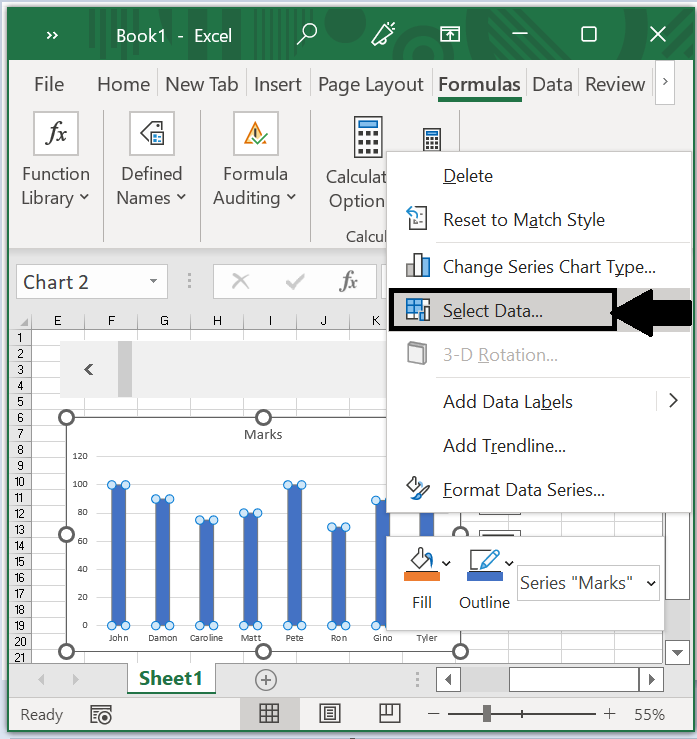Viewport: 697px width, 739px height.
Task: Click zoom in plus icon
Action: pyautogui.click(x=609, y=714)
